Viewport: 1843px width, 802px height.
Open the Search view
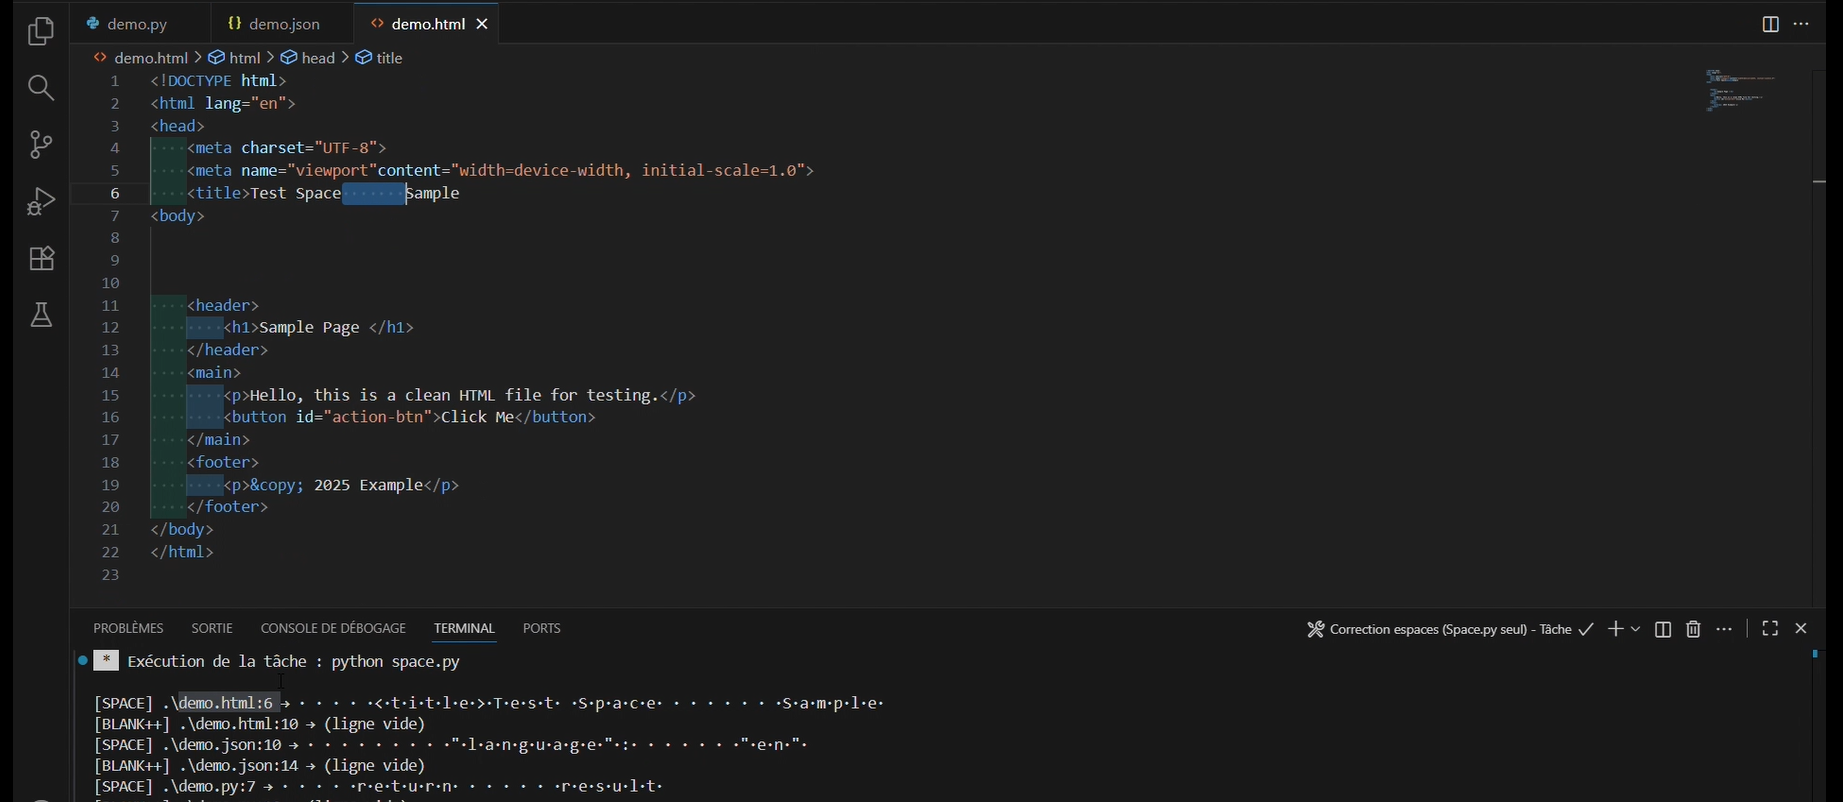pyautogui.click(x=41, y=89)
